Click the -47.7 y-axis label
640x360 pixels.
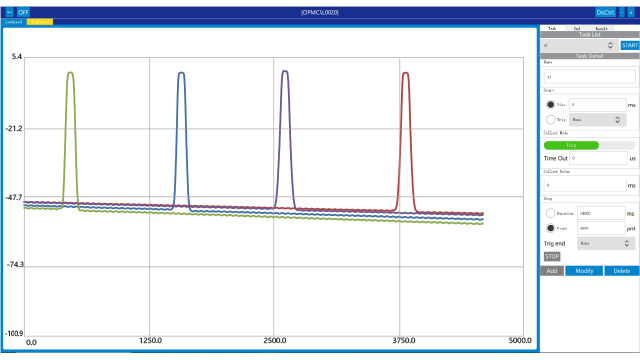point(14,198)
